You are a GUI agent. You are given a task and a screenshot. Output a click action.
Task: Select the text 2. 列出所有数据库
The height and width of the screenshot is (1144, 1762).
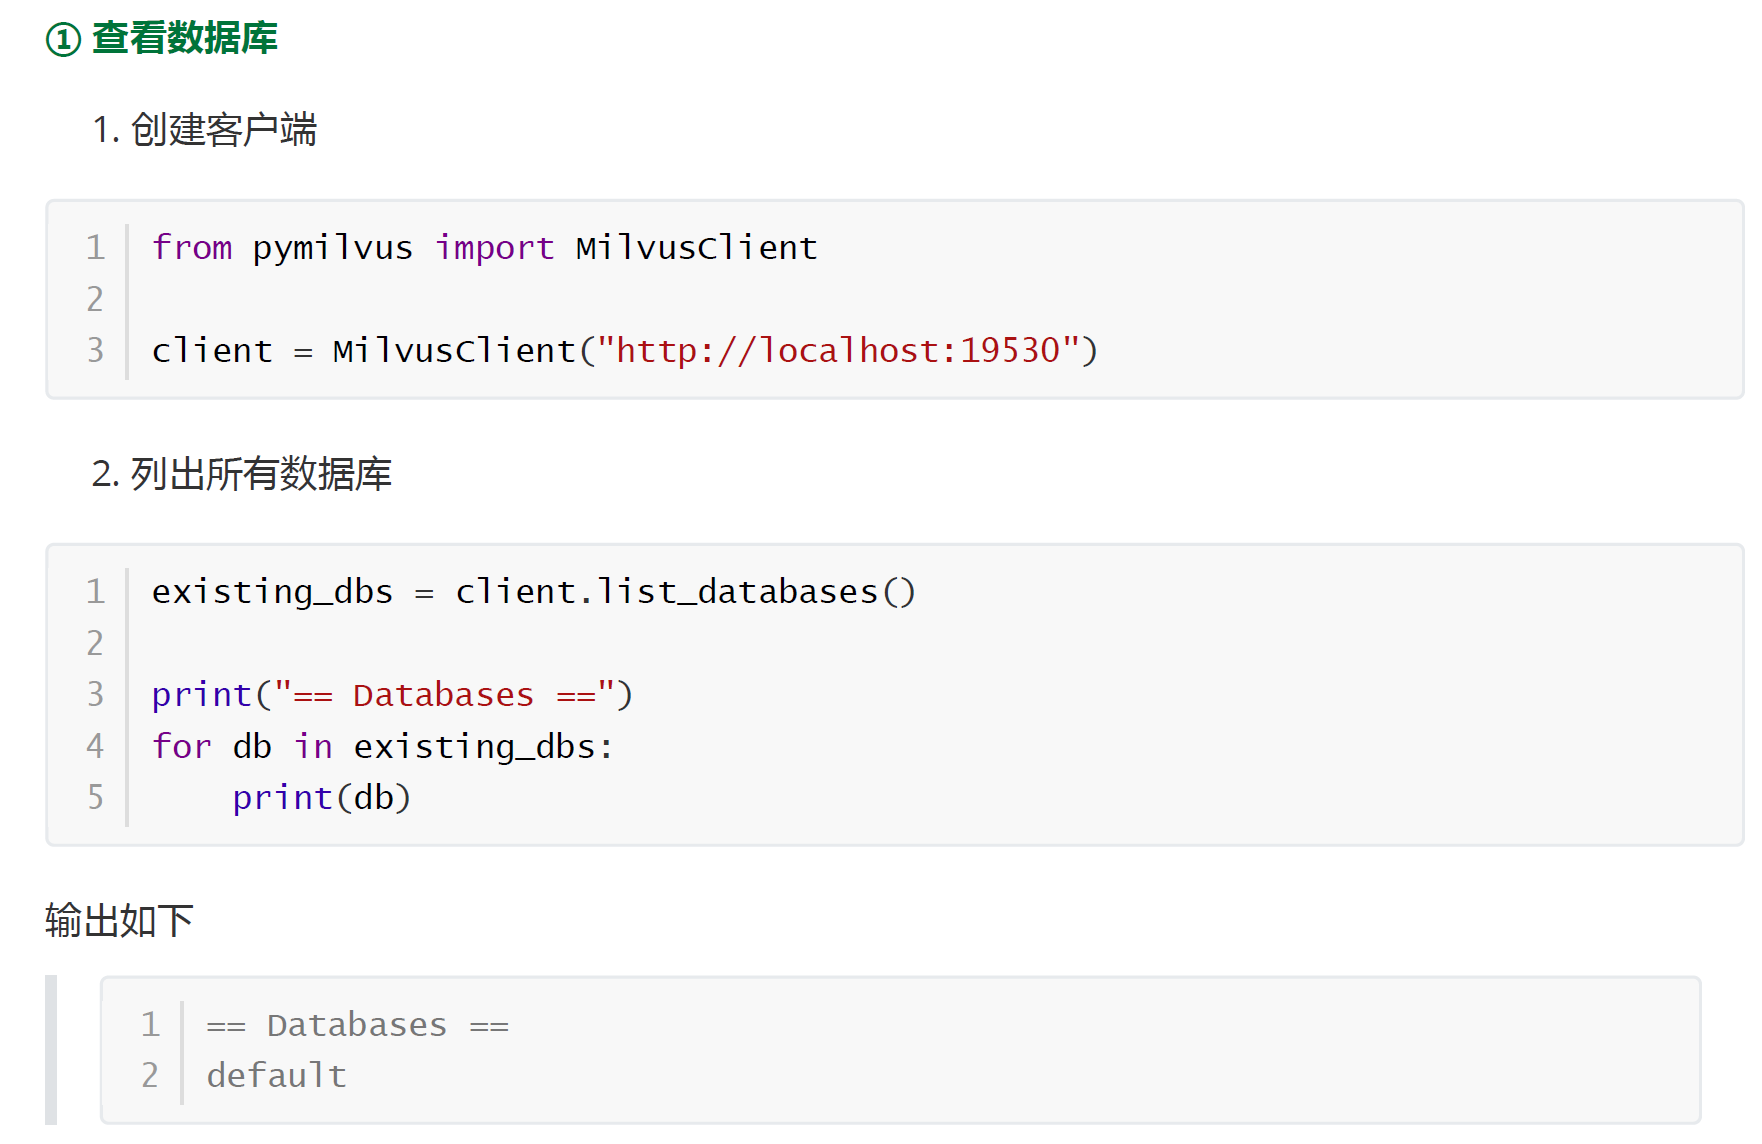[241, 474]
